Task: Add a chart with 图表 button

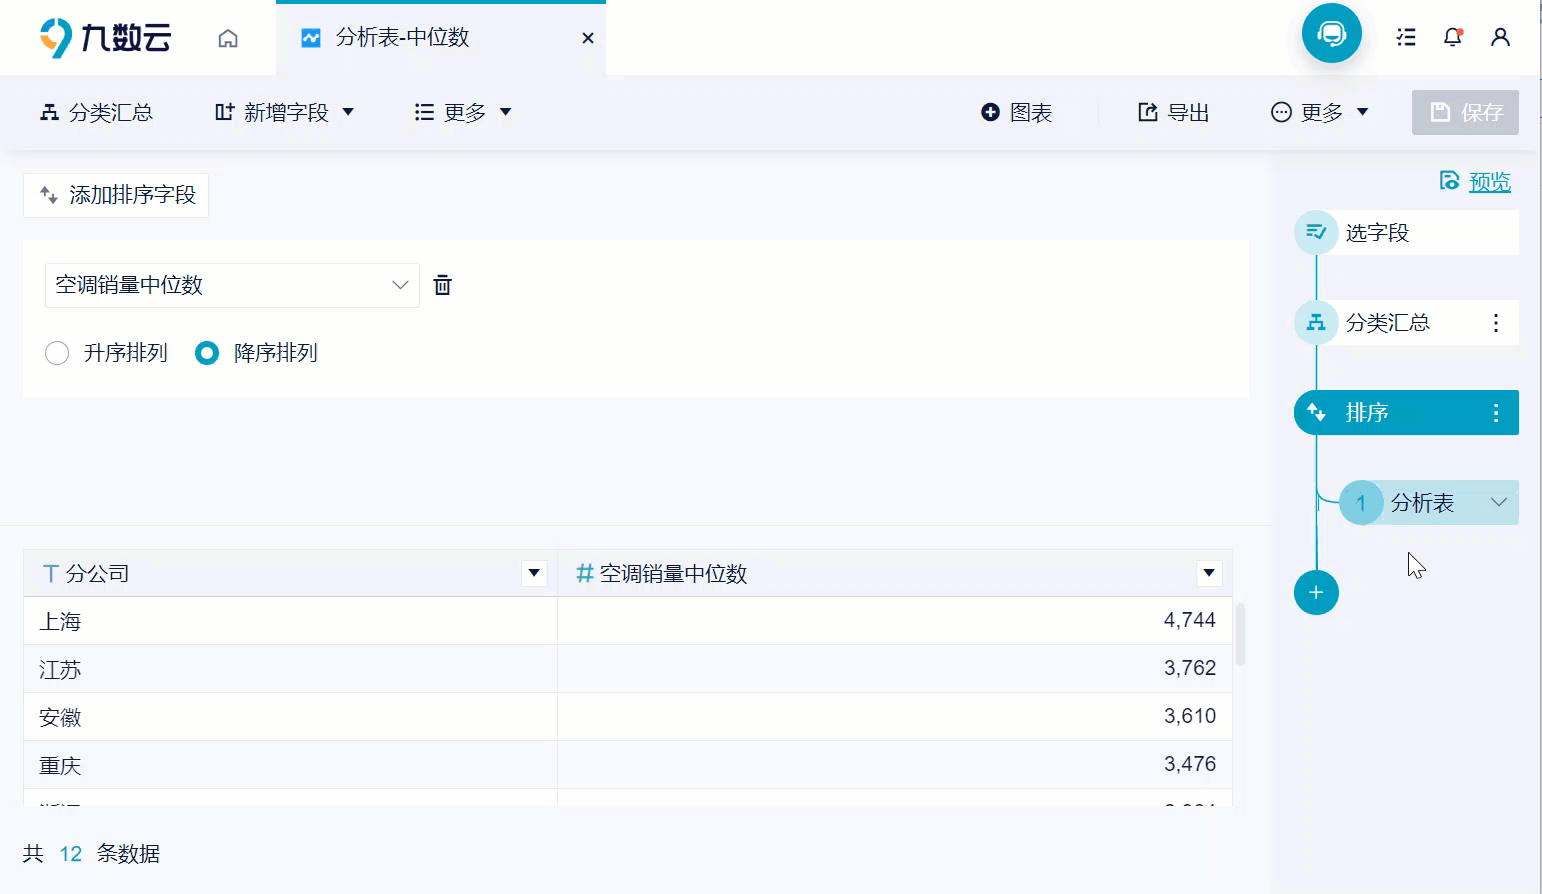Action: click(x=1016, y=112)
